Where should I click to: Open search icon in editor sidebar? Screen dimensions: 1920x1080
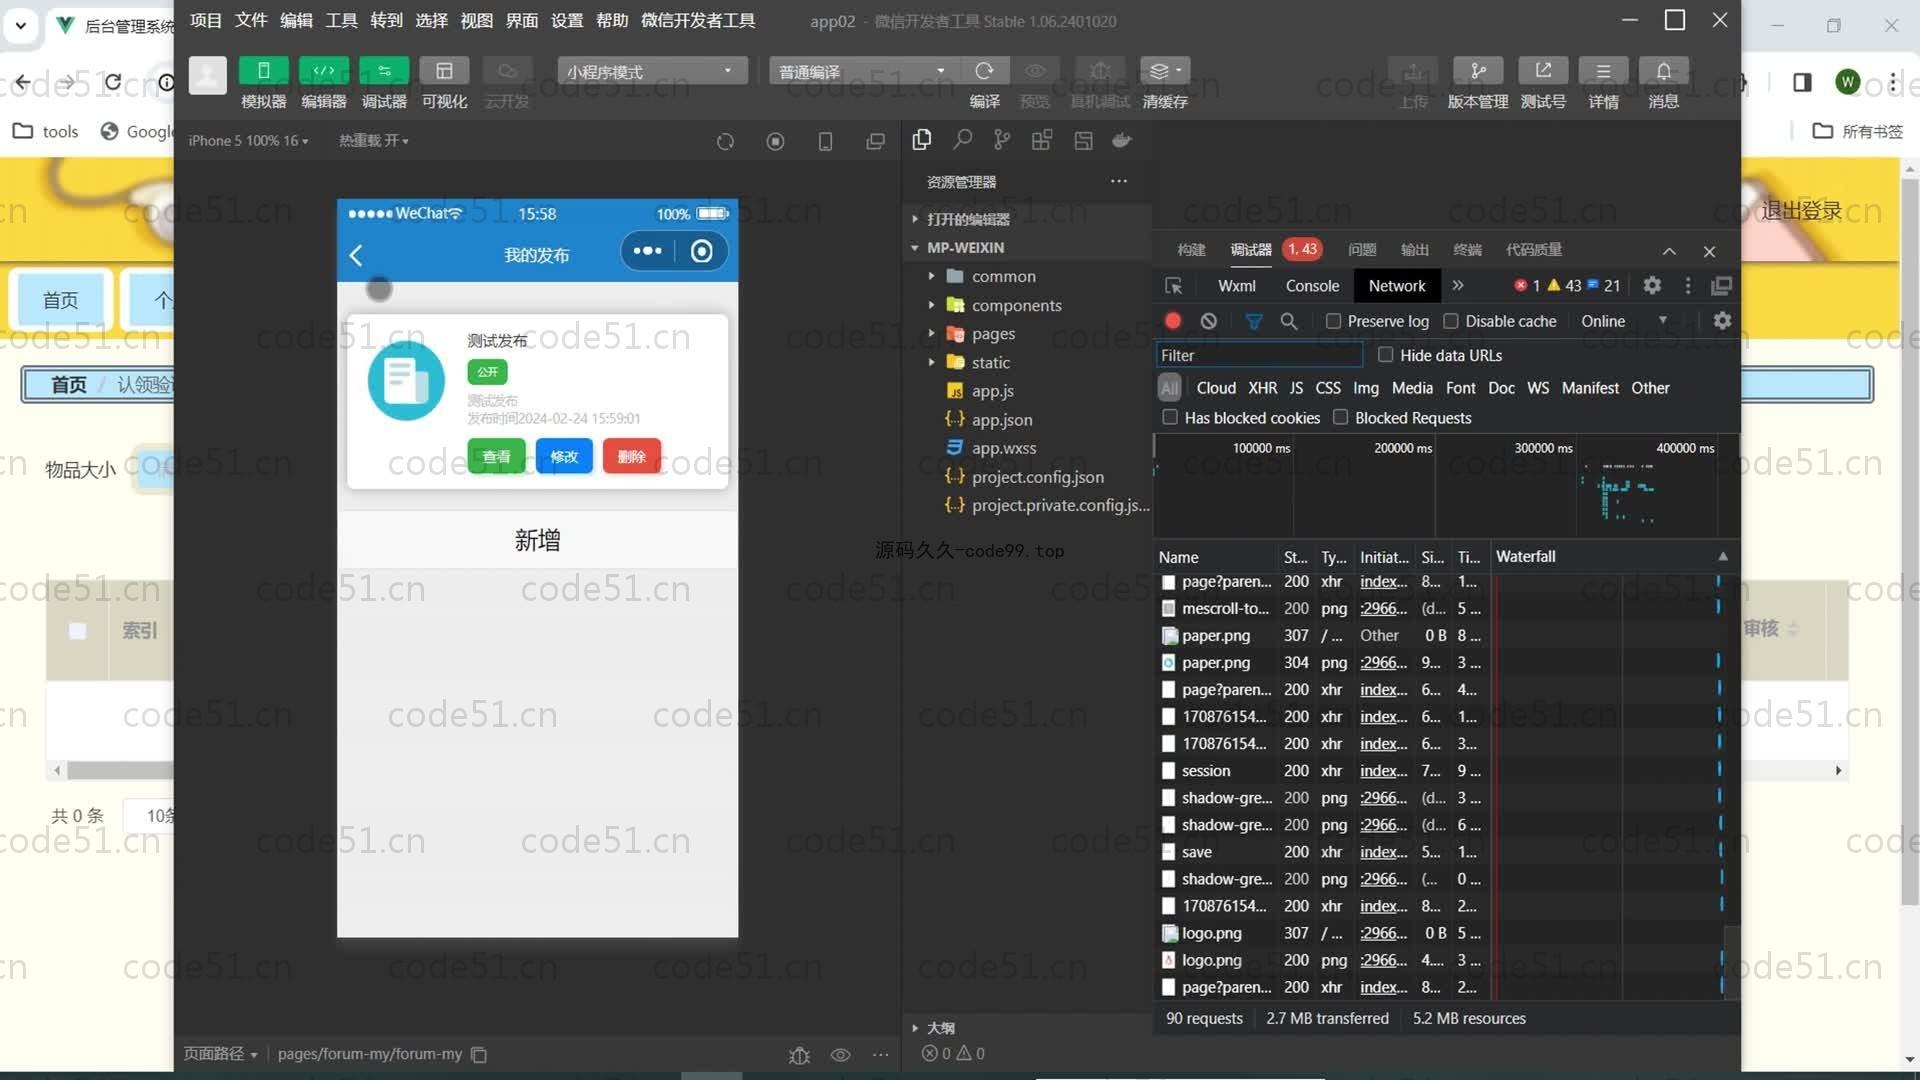[962, 141]
